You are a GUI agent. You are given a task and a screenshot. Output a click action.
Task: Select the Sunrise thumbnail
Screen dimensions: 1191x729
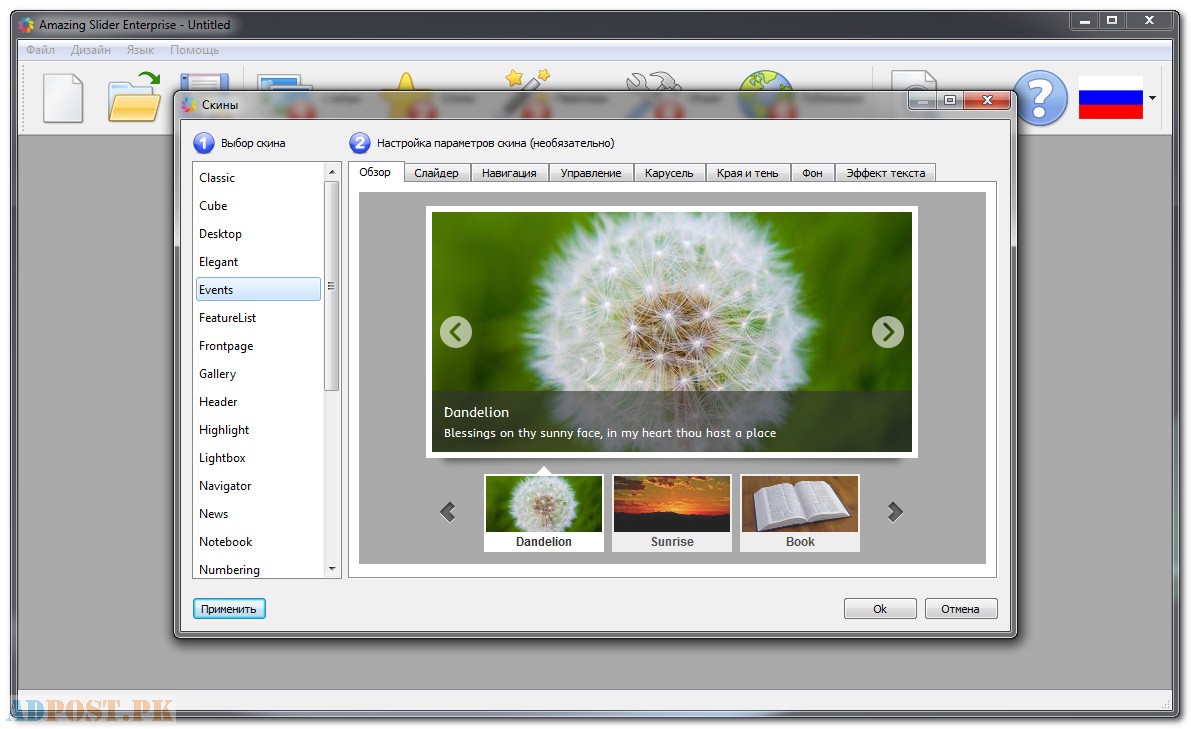click(671, 513)
